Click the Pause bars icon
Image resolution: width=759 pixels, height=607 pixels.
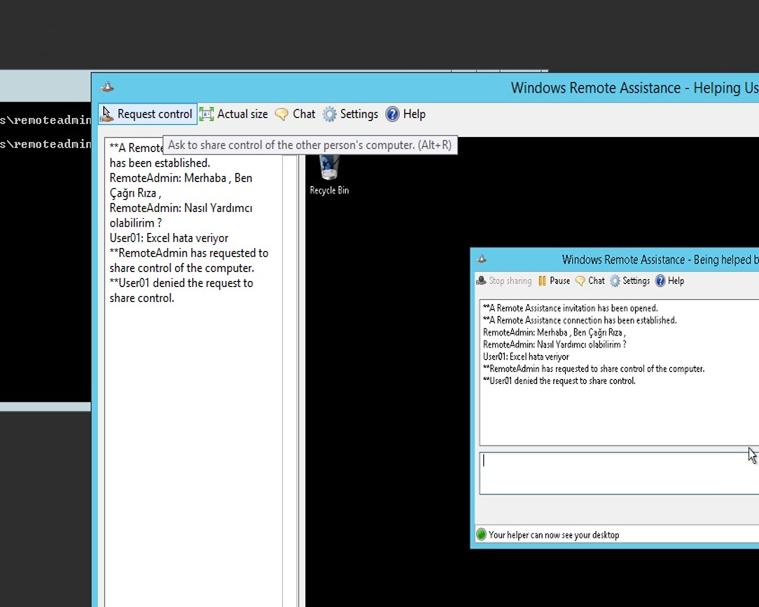[542, 281]
